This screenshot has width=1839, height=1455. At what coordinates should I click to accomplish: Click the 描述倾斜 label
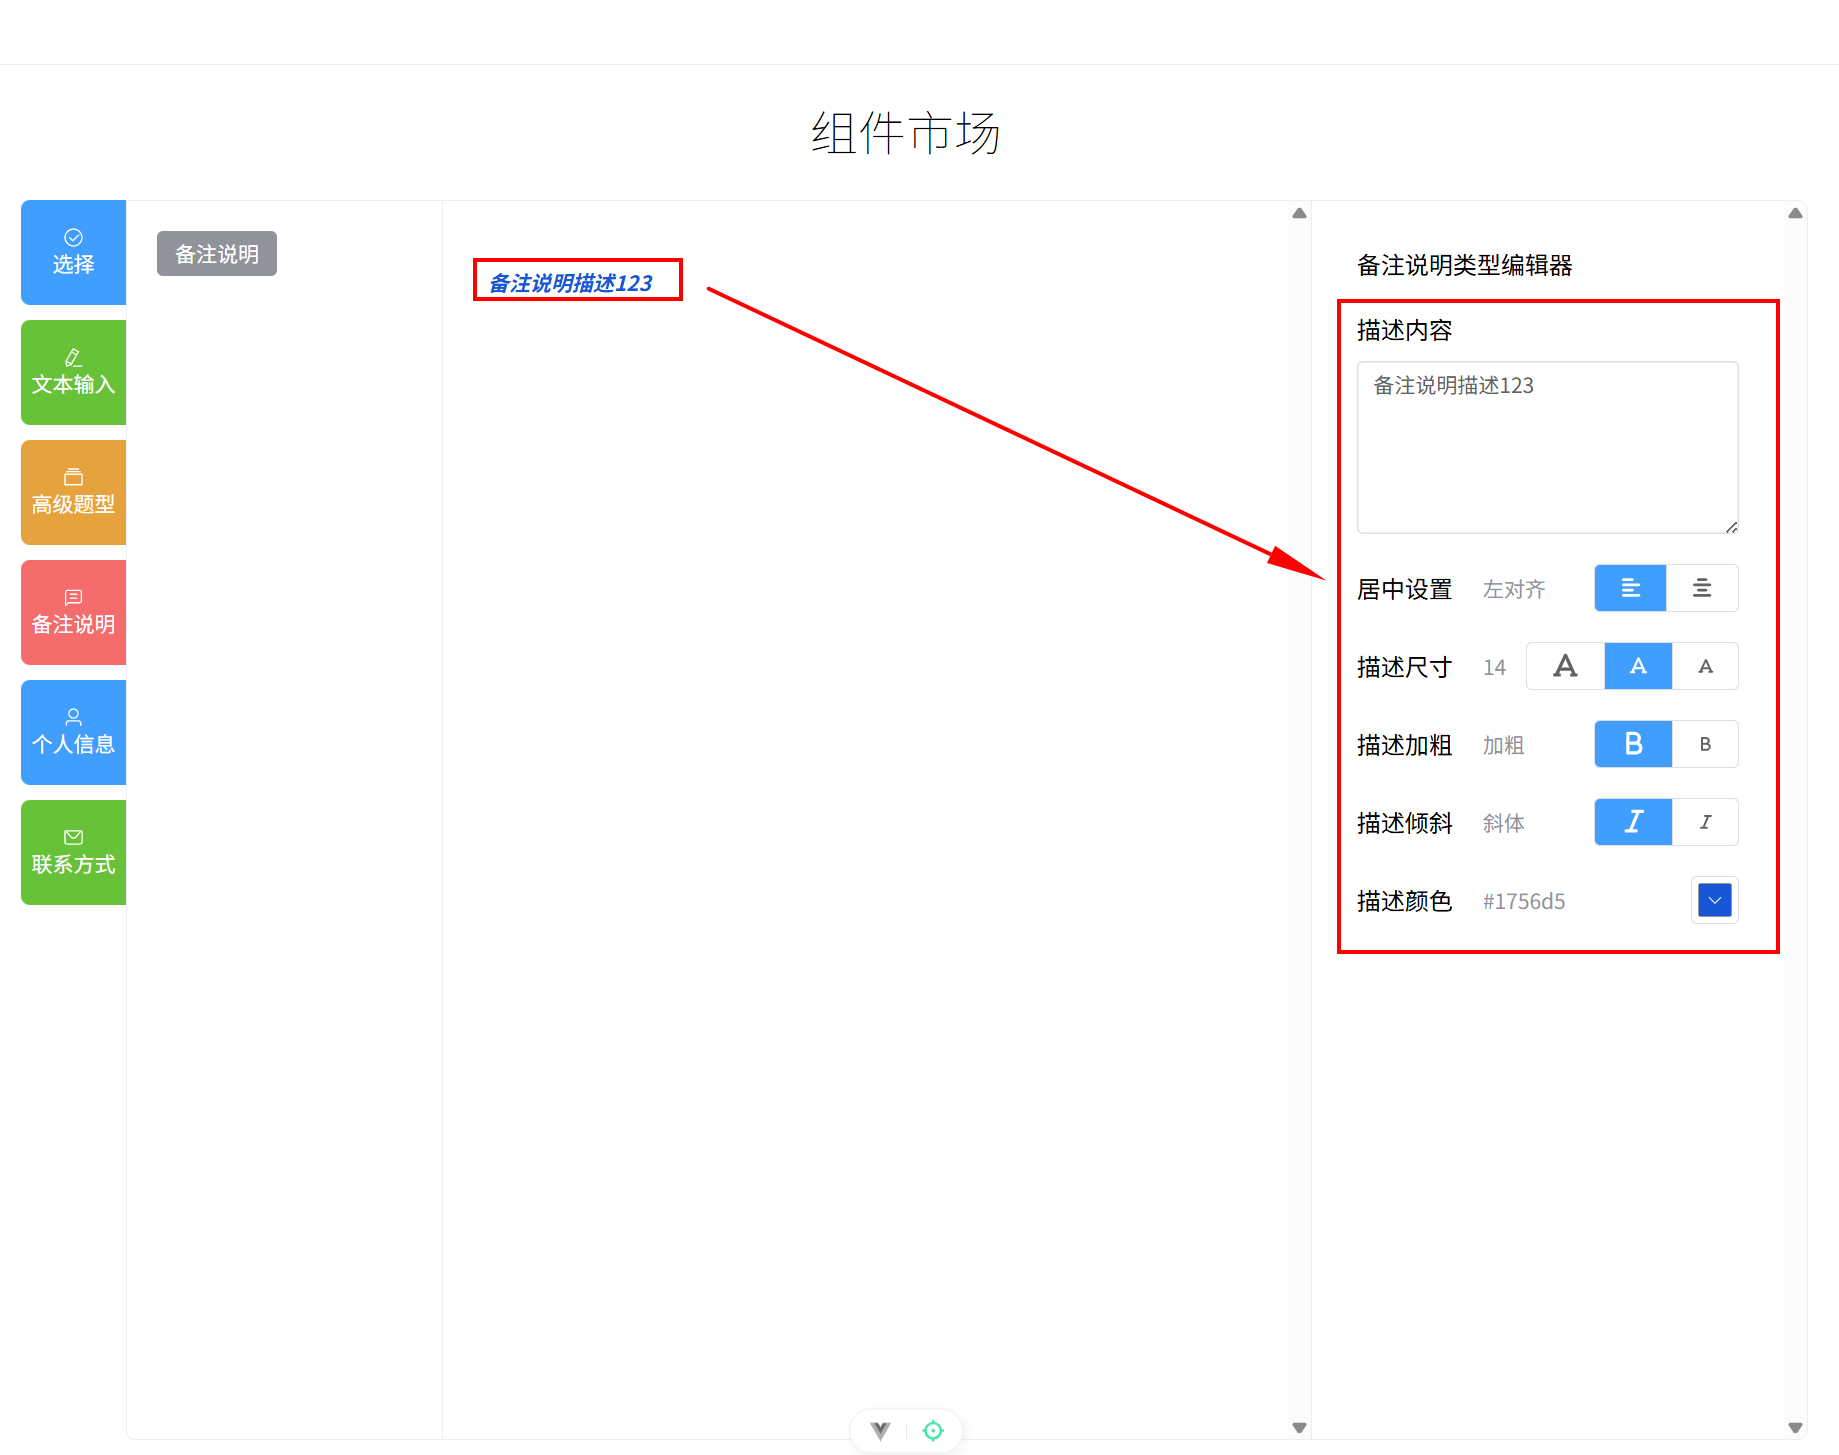coord(1404,823)
